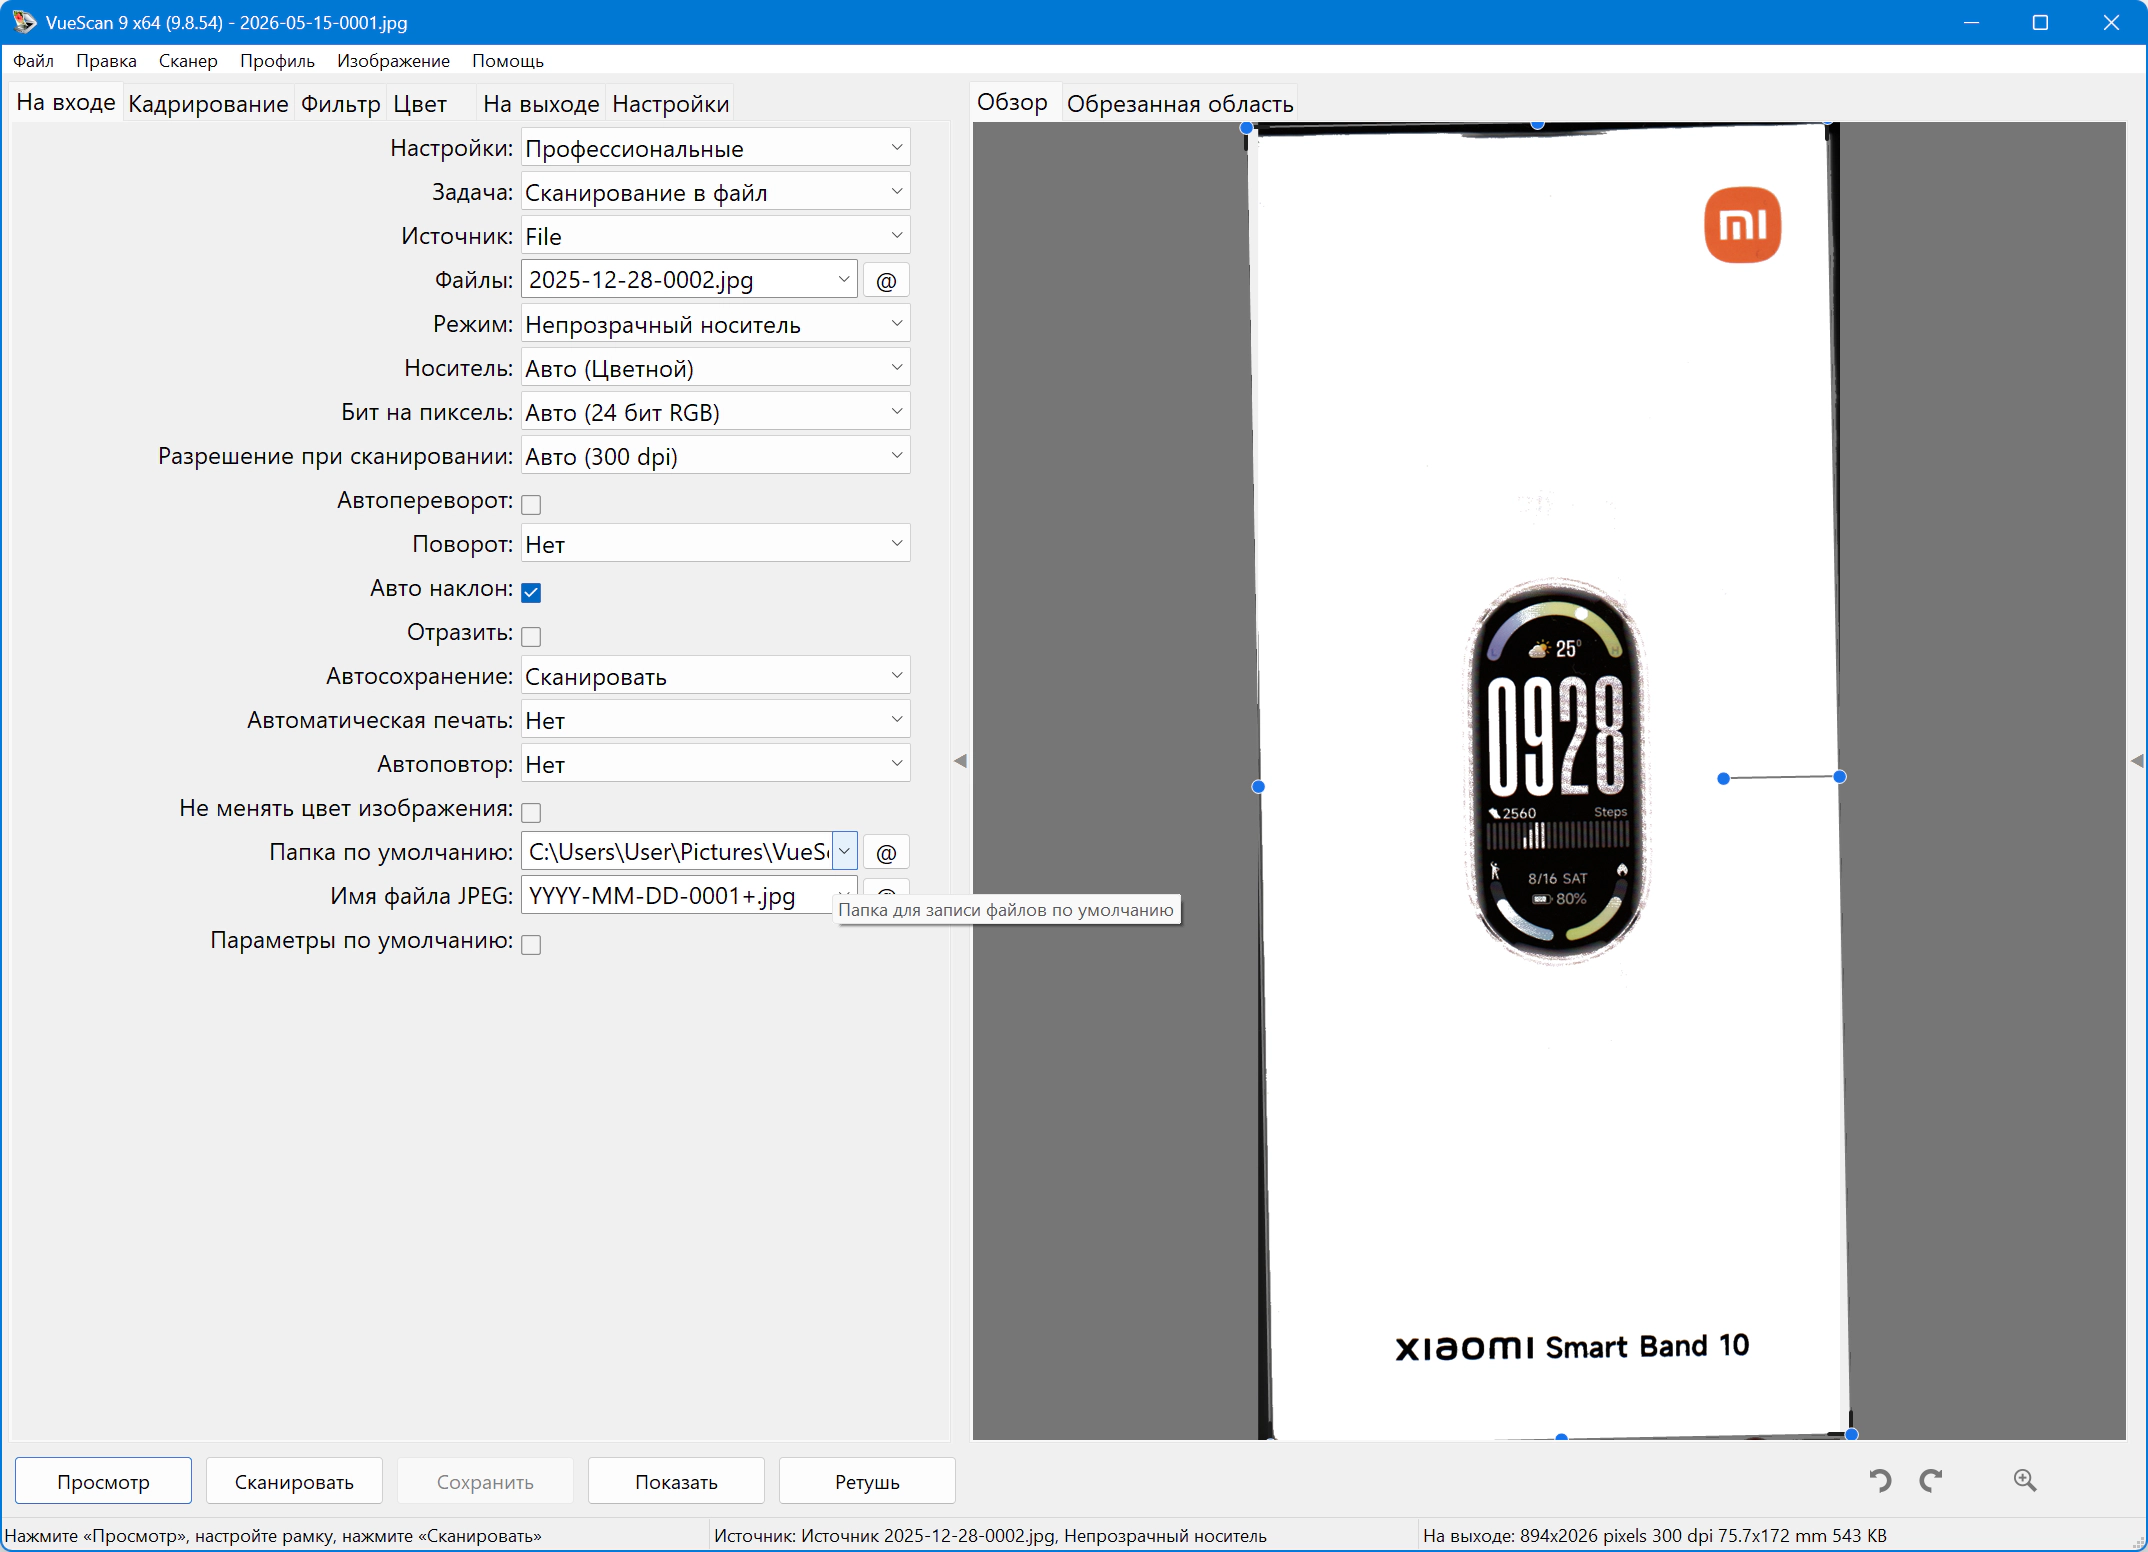Open the Задача dropdown
This screenshot has width=2148, height=1552.
pyautogui.click(x=715, y=192)
